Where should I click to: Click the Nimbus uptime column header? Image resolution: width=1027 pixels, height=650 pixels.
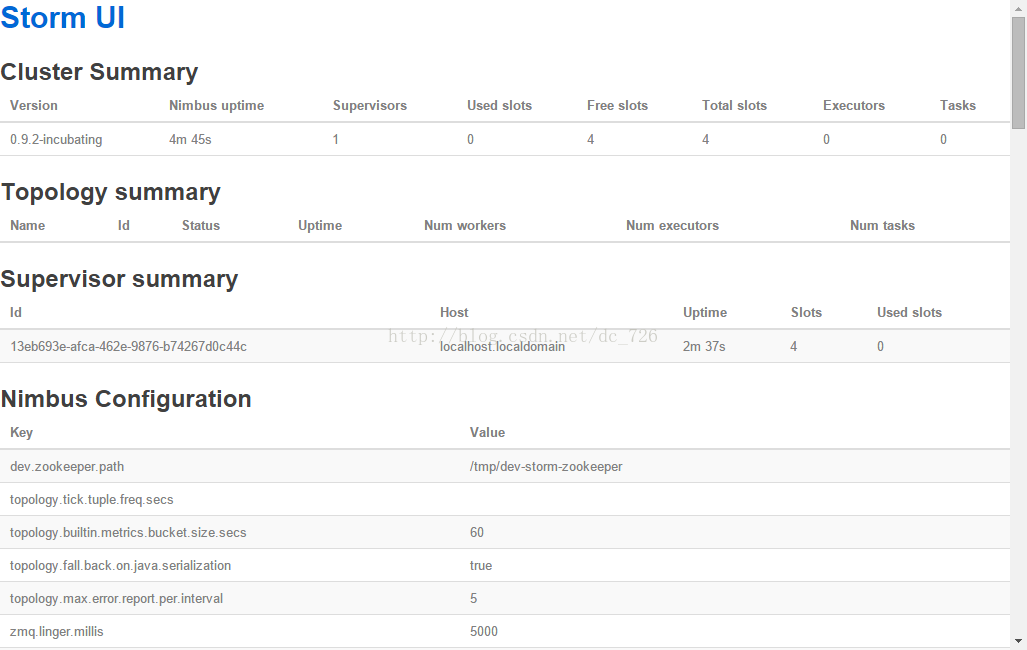coord(216,105)
